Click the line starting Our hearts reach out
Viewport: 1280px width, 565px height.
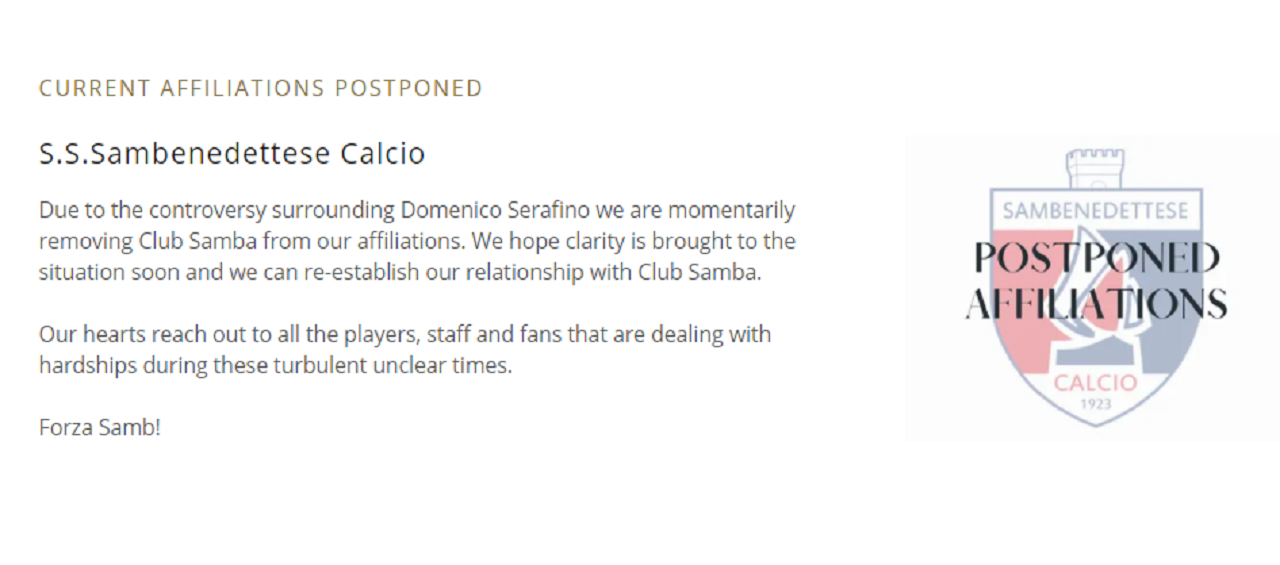405,334
